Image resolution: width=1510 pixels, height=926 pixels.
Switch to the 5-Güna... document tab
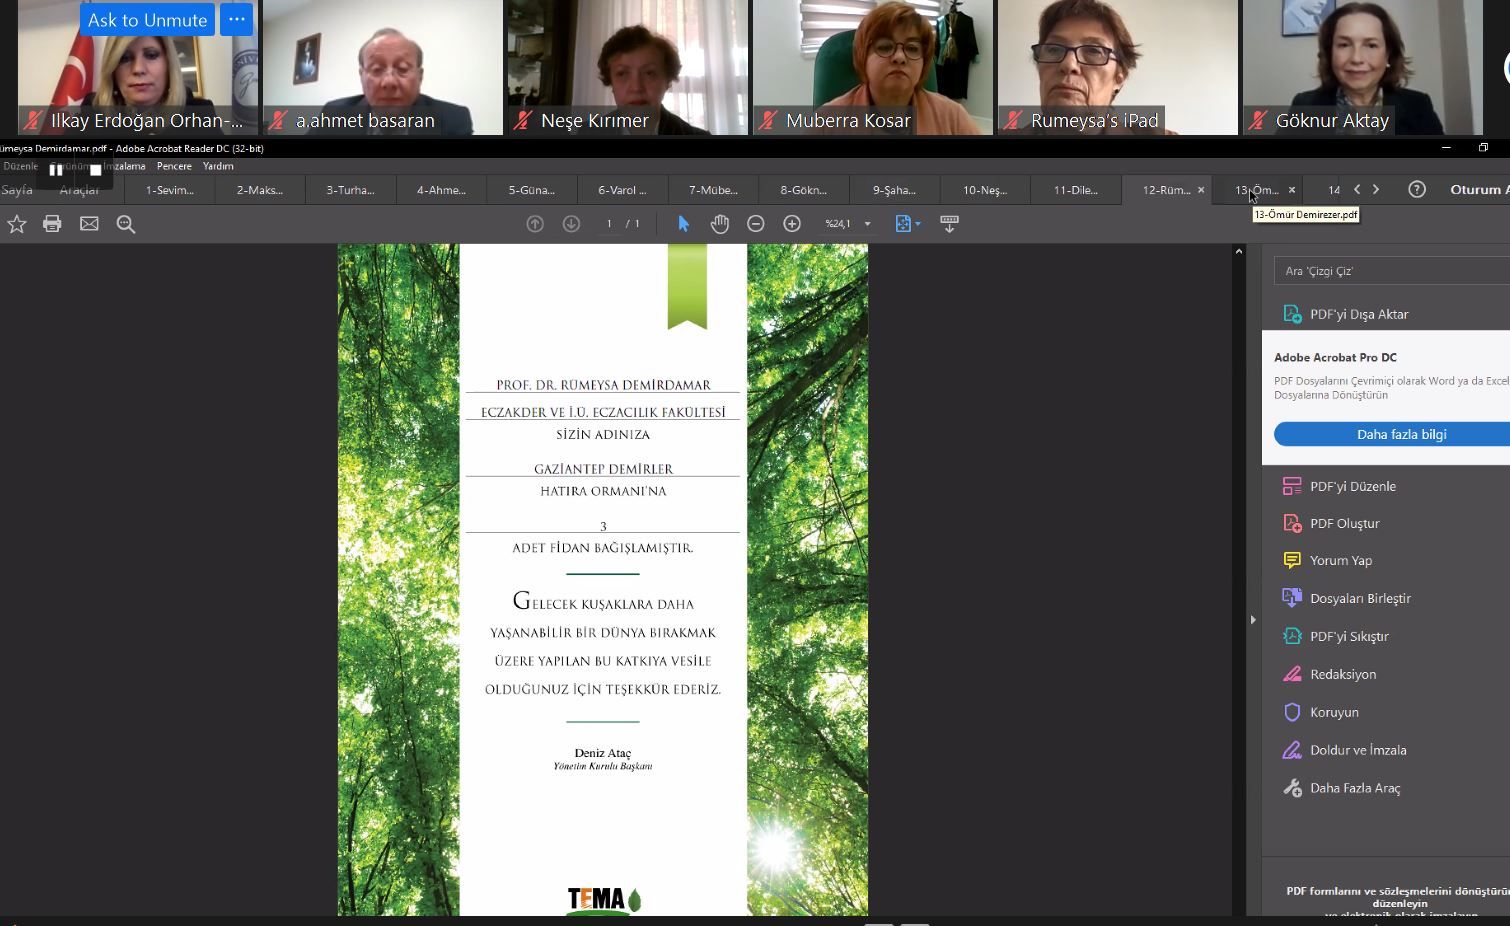tap(531, 190)
